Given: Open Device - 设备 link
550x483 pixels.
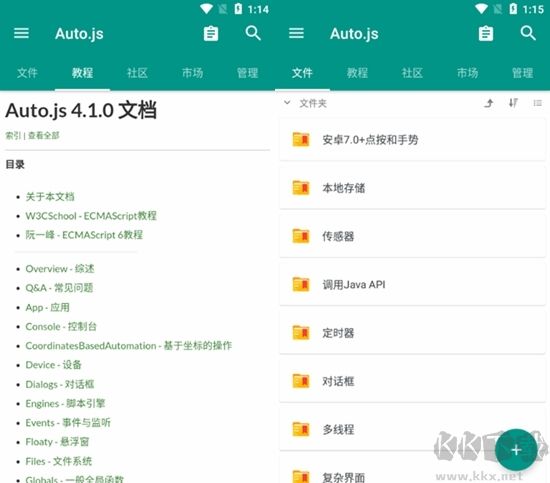Looking at the screenshot, I should (x=53, y=365).
